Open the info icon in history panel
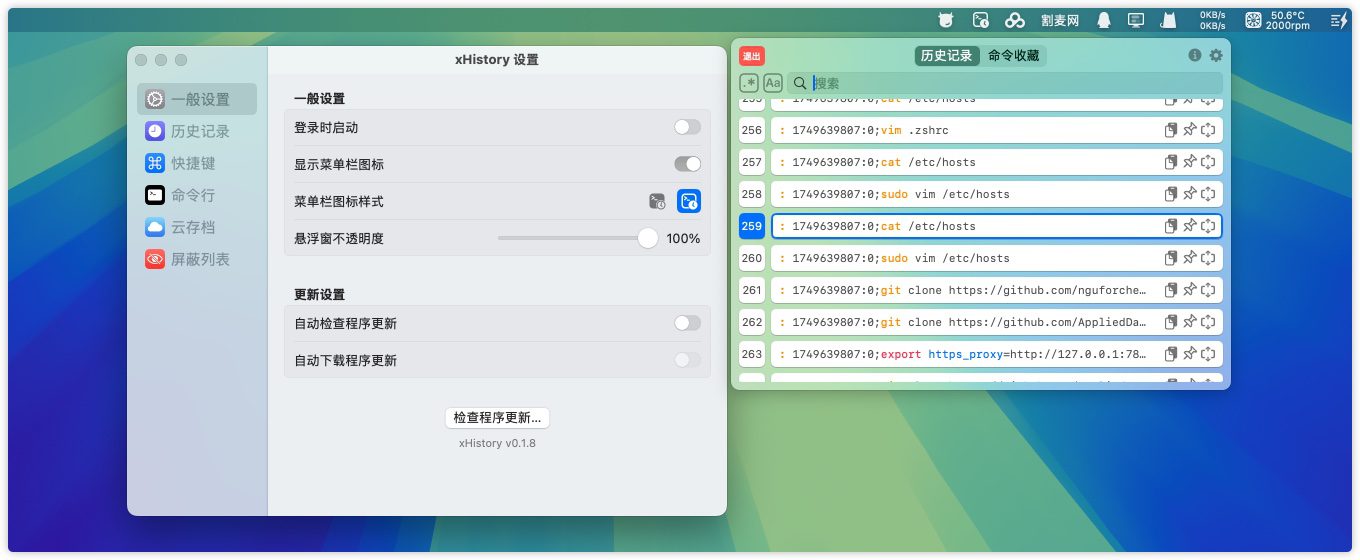This screenshot has height=560, width=1360. pyautogui.click(x=1194, y=56)
